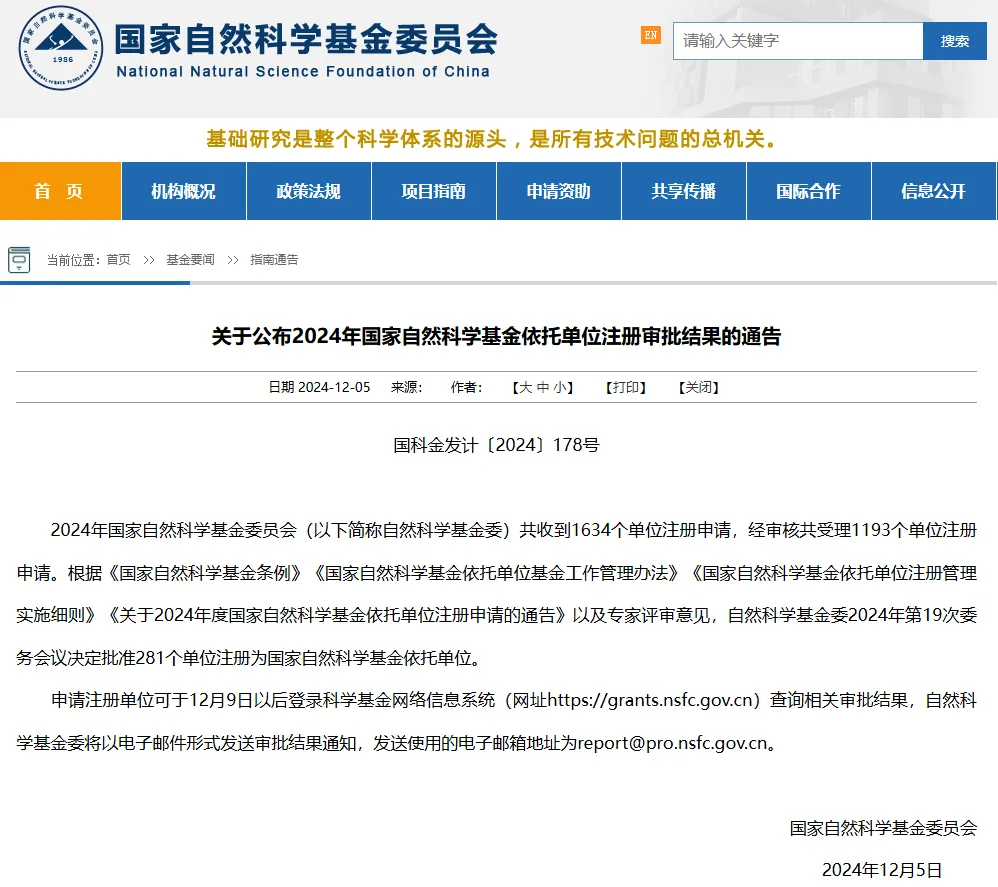Open the 共享传播 menu item
The image size is (998, 887).
(x=684, y=191)
